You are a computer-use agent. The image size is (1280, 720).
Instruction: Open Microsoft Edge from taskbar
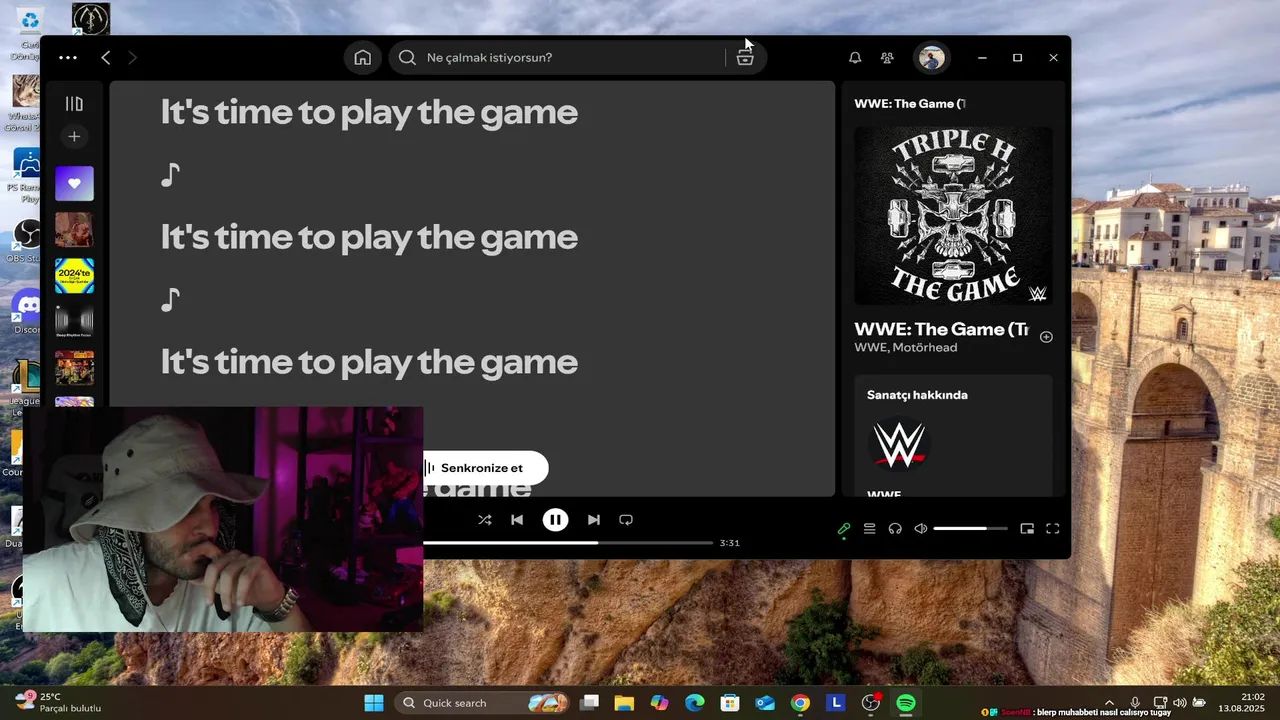coord(694,703)
